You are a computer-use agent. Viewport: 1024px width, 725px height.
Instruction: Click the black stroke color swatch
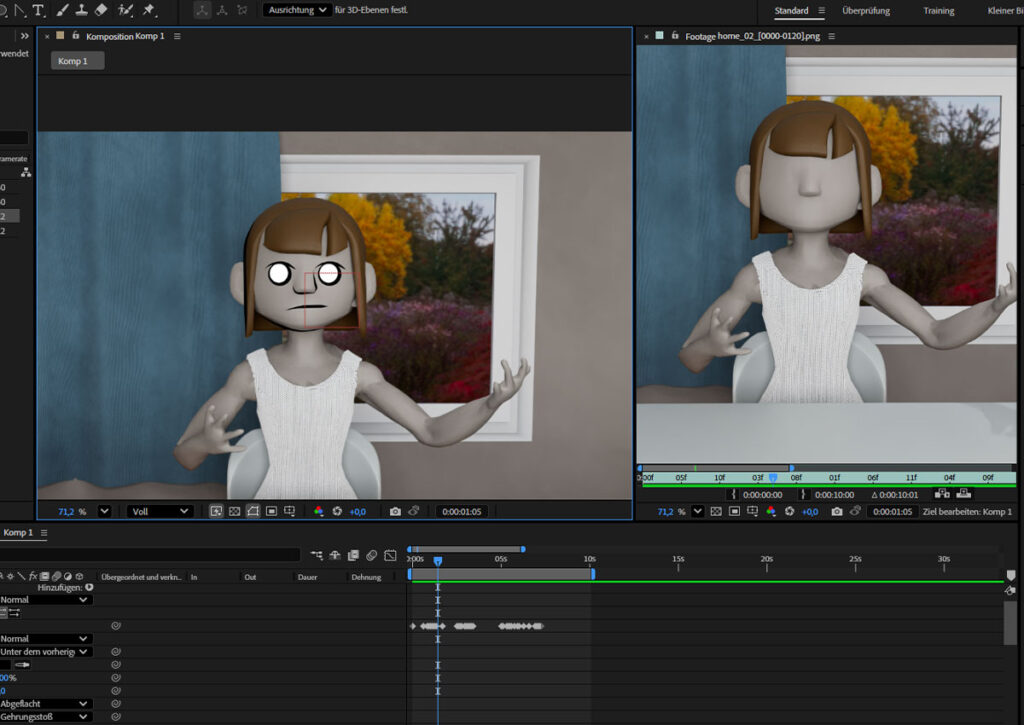tap(4, 664)
